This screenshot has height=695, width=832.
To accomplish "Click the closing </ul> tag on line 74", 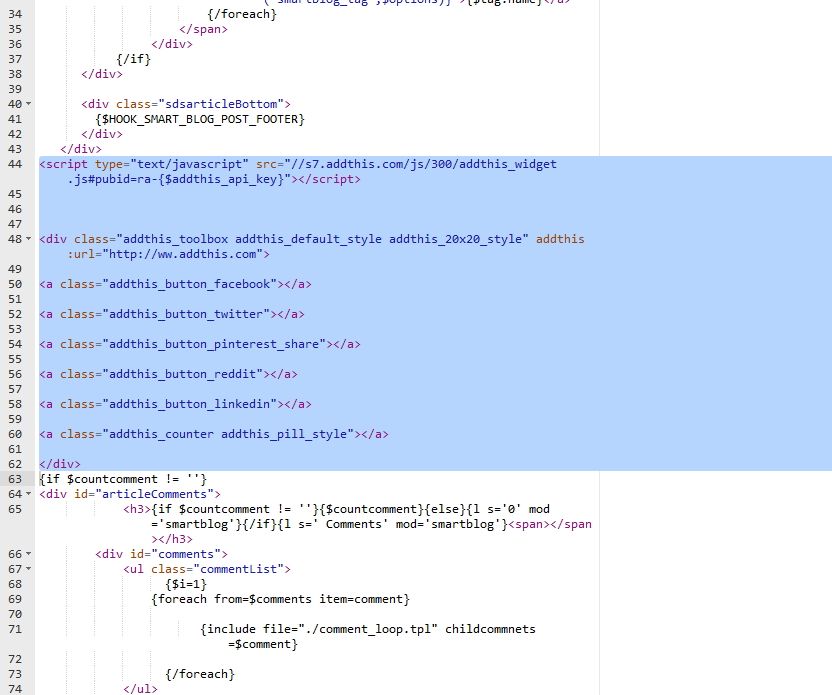I will click(x=140, y=689).
